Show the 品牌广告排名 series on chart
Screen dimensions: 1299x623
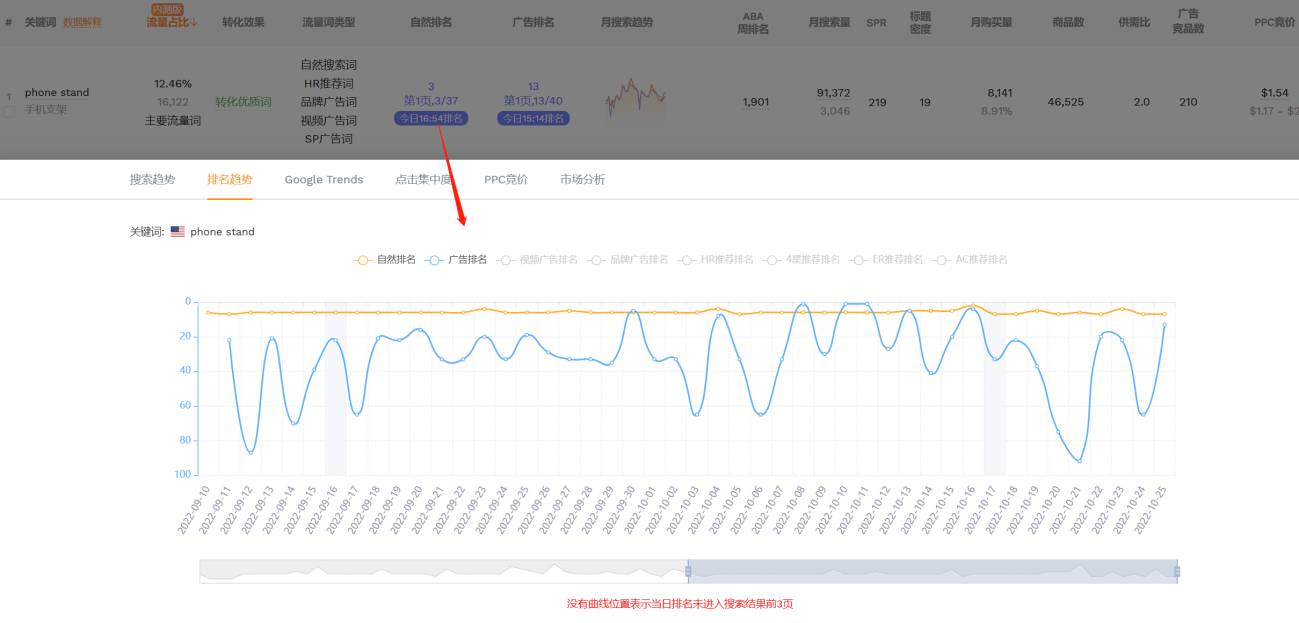click(x=628, y=260)
